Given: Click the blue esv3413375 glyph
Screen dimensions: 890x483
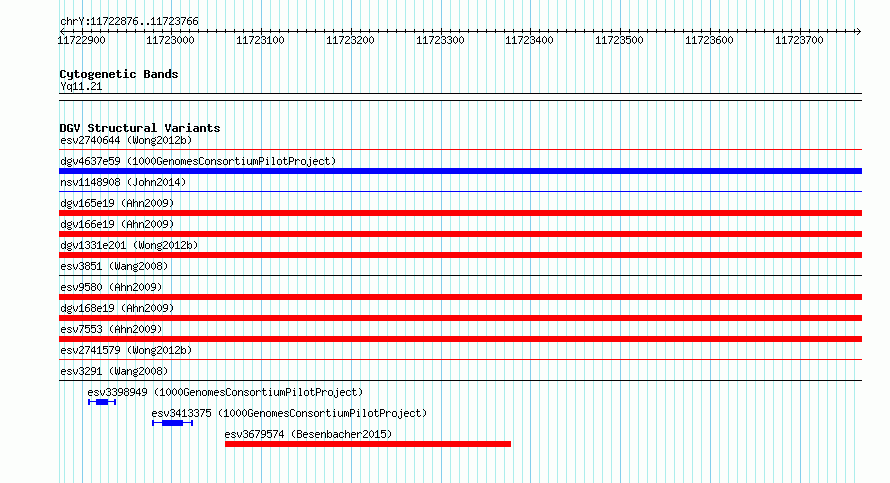Looking at the screenshot, I should click(x=173, y=423).
